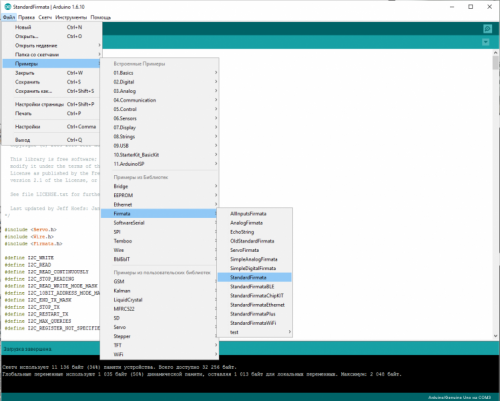
Task: Expand the 04.Communication examples
Action: point(160,100)
